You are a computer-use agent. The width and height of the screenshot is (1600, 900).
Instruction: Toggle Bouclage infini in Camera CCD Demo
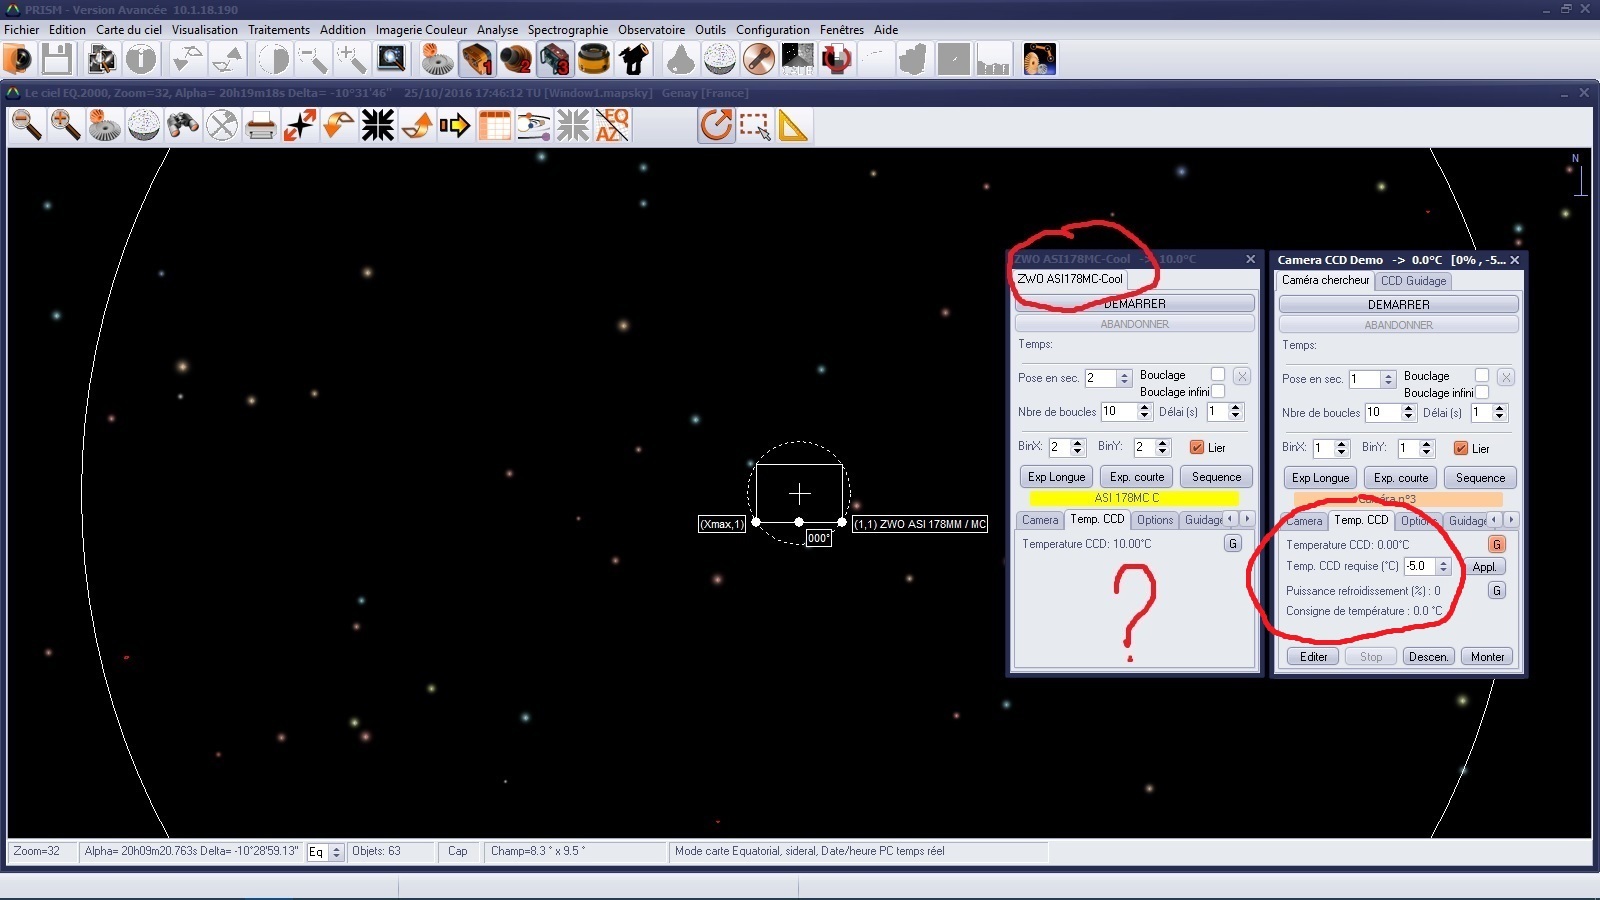1482,393
